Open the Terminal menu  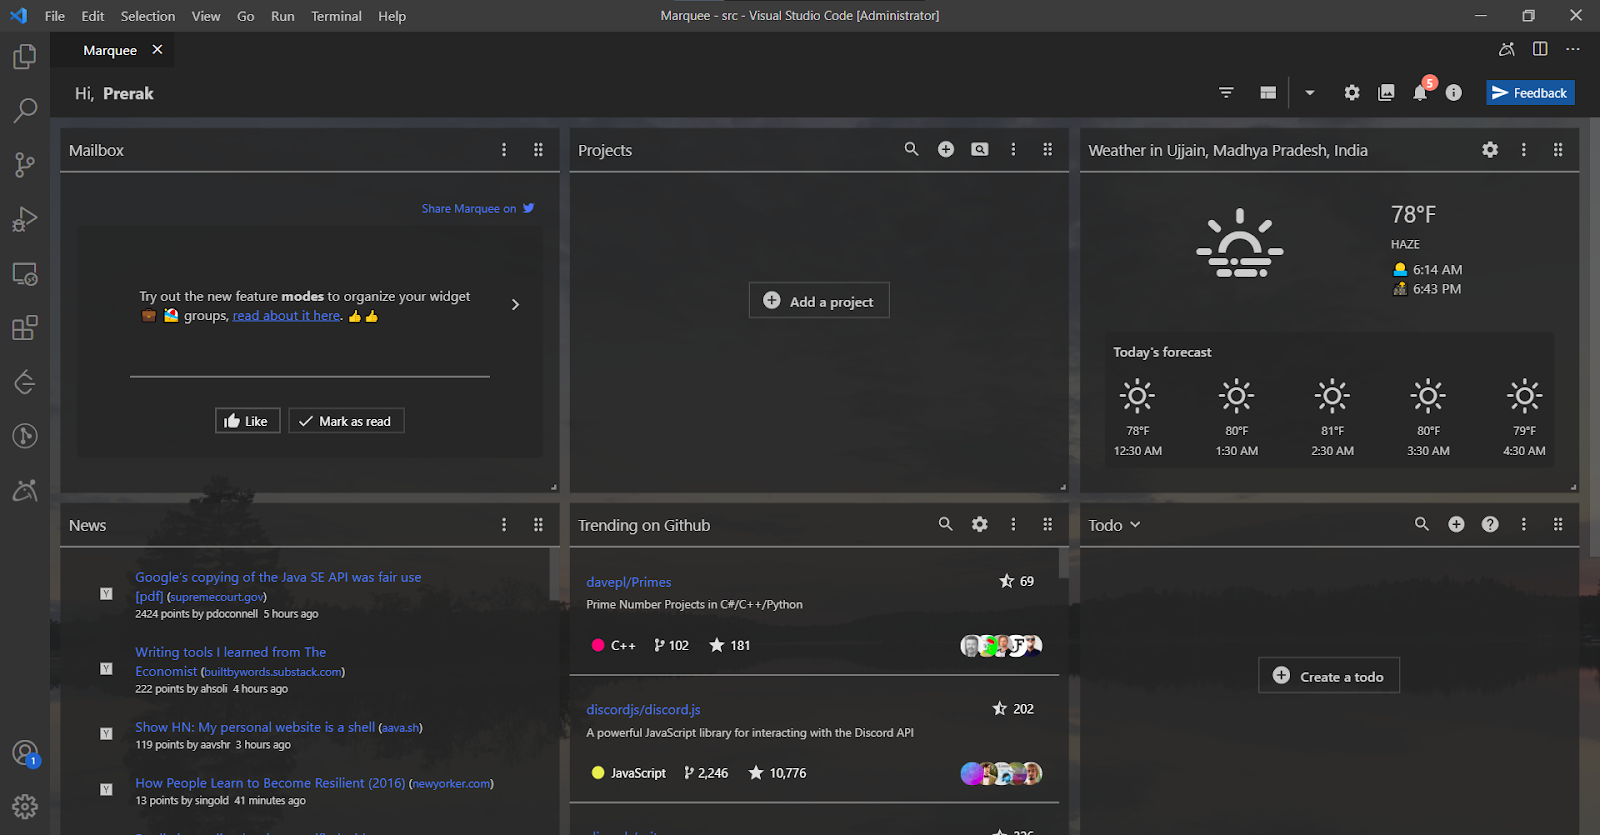click(336, 16)
